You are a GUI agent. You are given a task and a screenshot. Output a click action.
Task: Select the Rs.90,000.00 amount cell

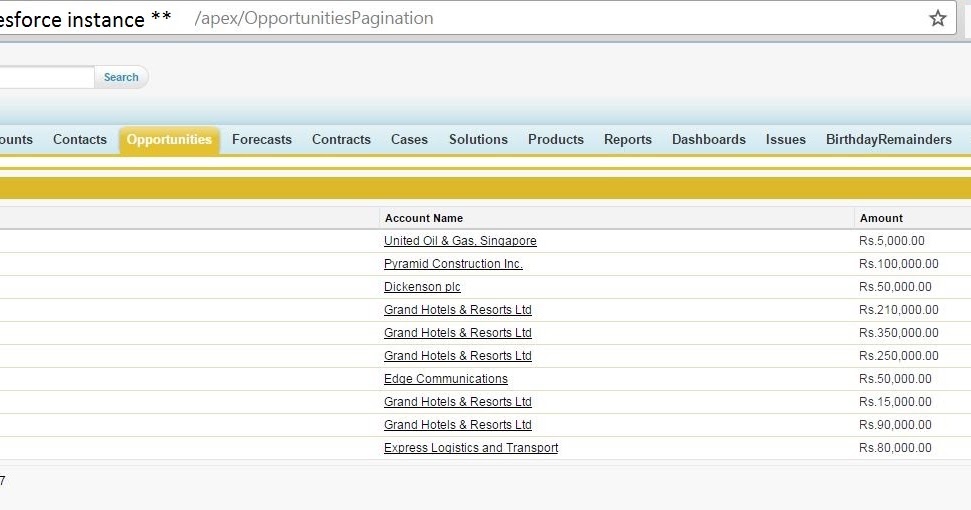(895, 425)
